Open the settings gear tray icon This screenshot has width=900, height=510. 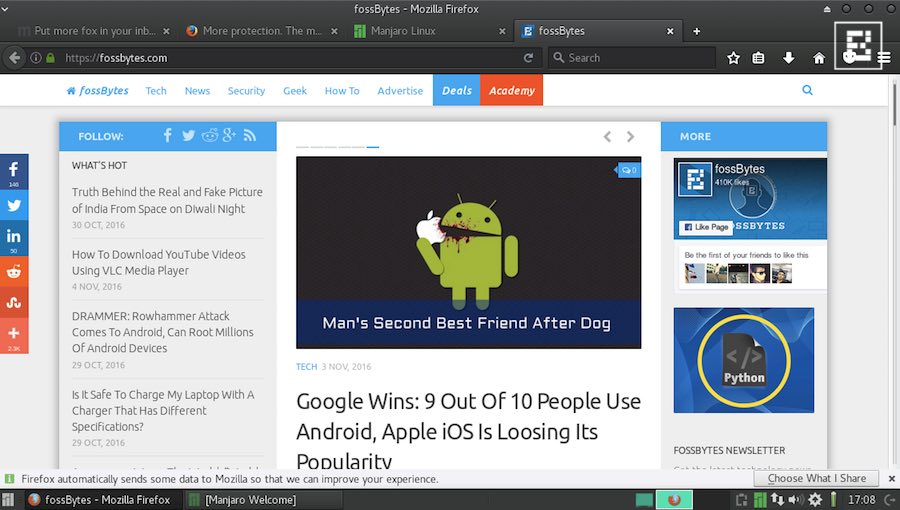coord(814,500)
